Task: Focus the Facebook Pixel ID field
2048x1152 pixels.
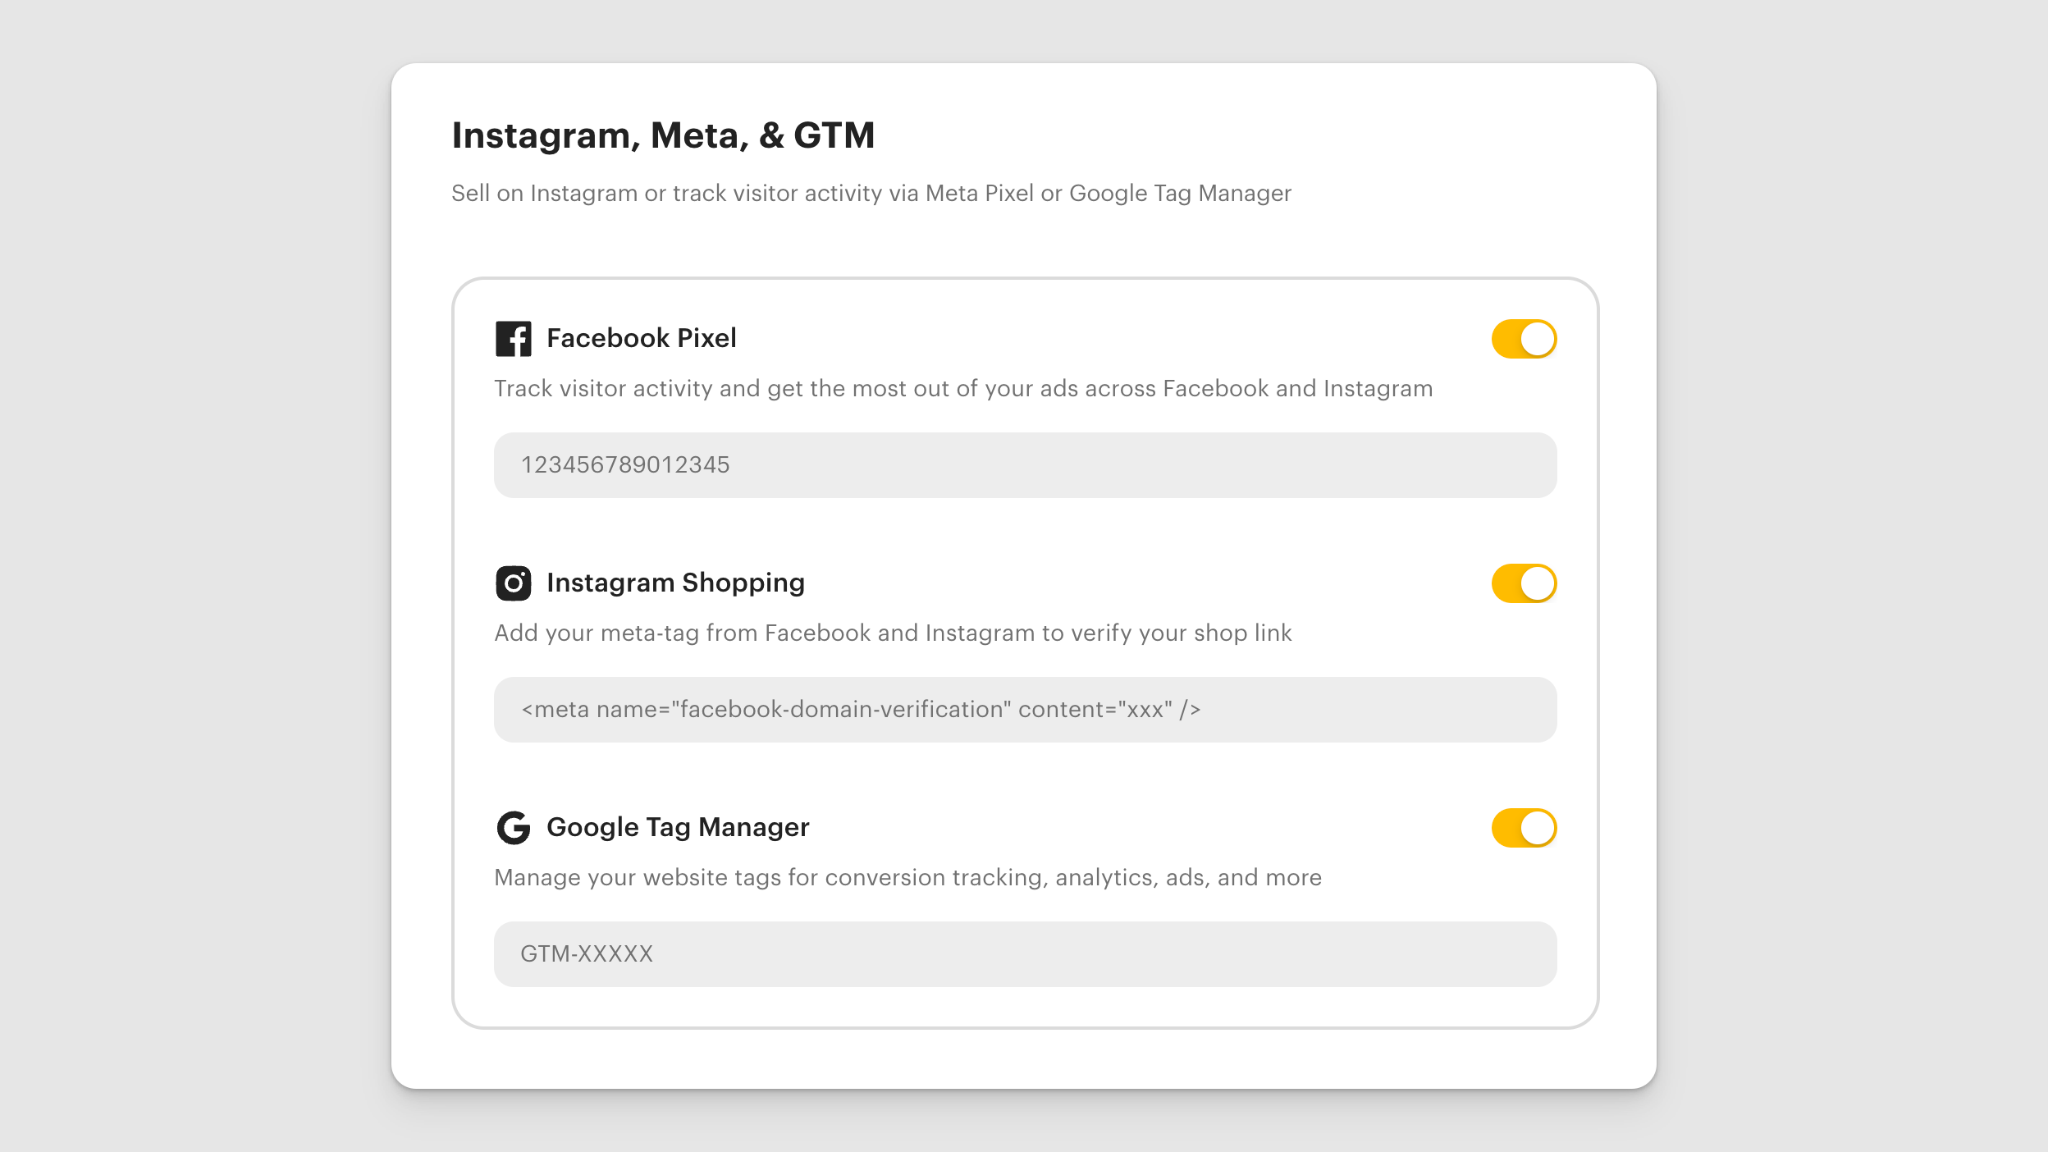Action: point(1024,465)
